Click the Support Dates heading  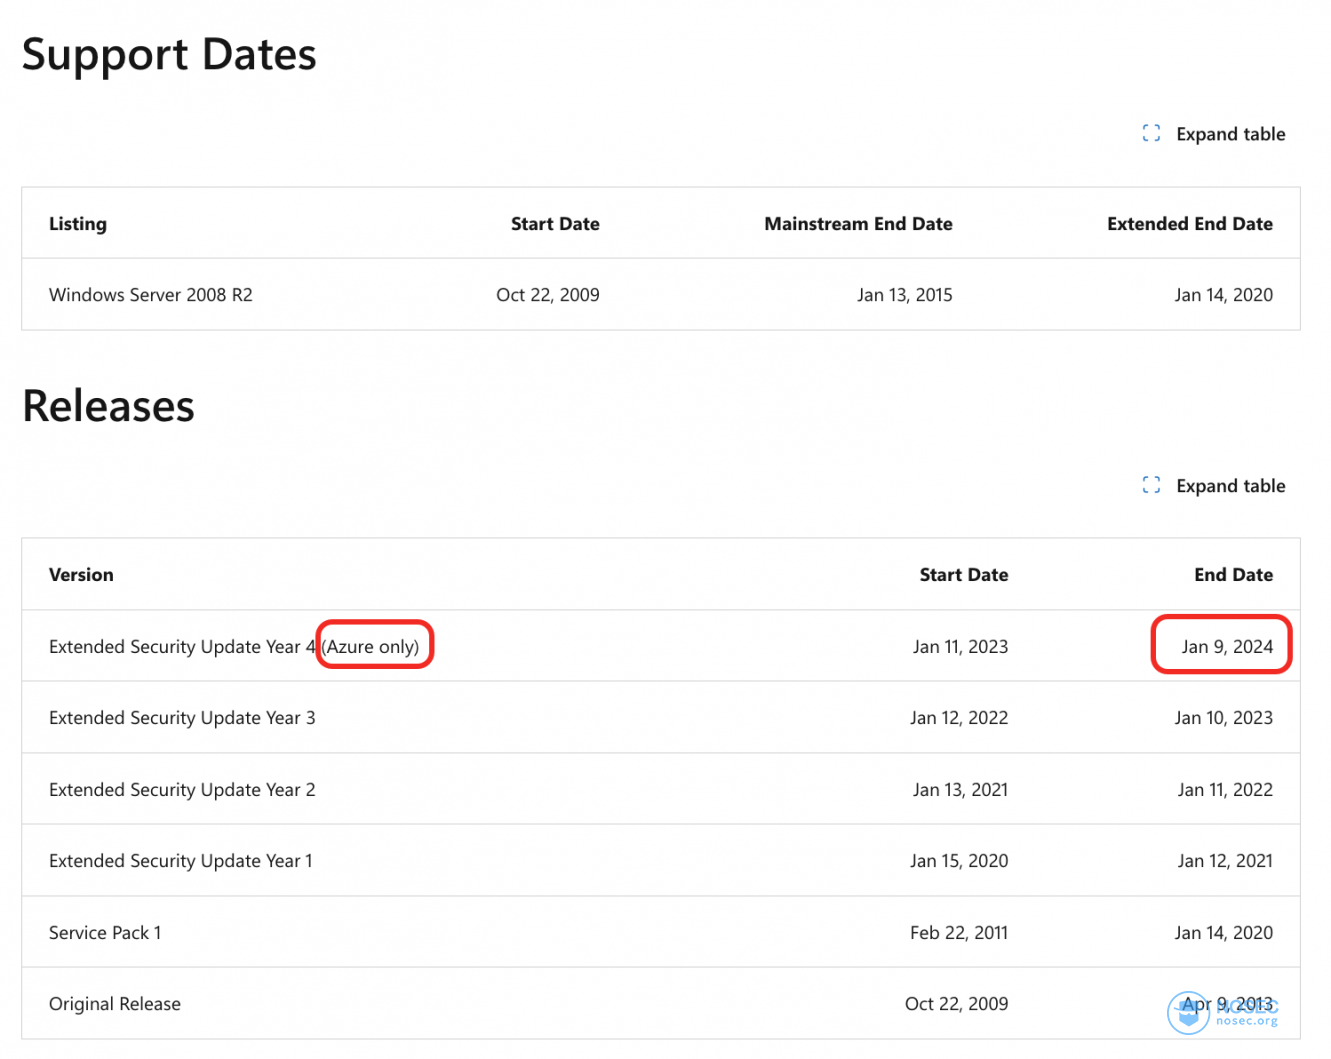pyautogui.click(x=169, y=55)
